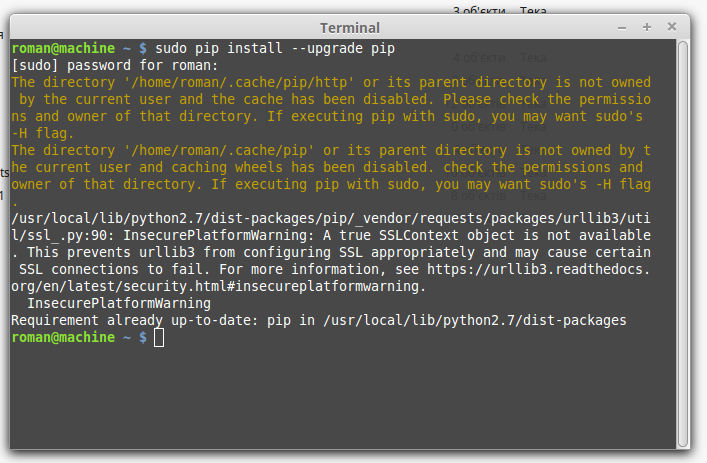Click the 'sudo pip install --upgrade pip' command
This screenshot has height=463, width=707.
(276, 48)
